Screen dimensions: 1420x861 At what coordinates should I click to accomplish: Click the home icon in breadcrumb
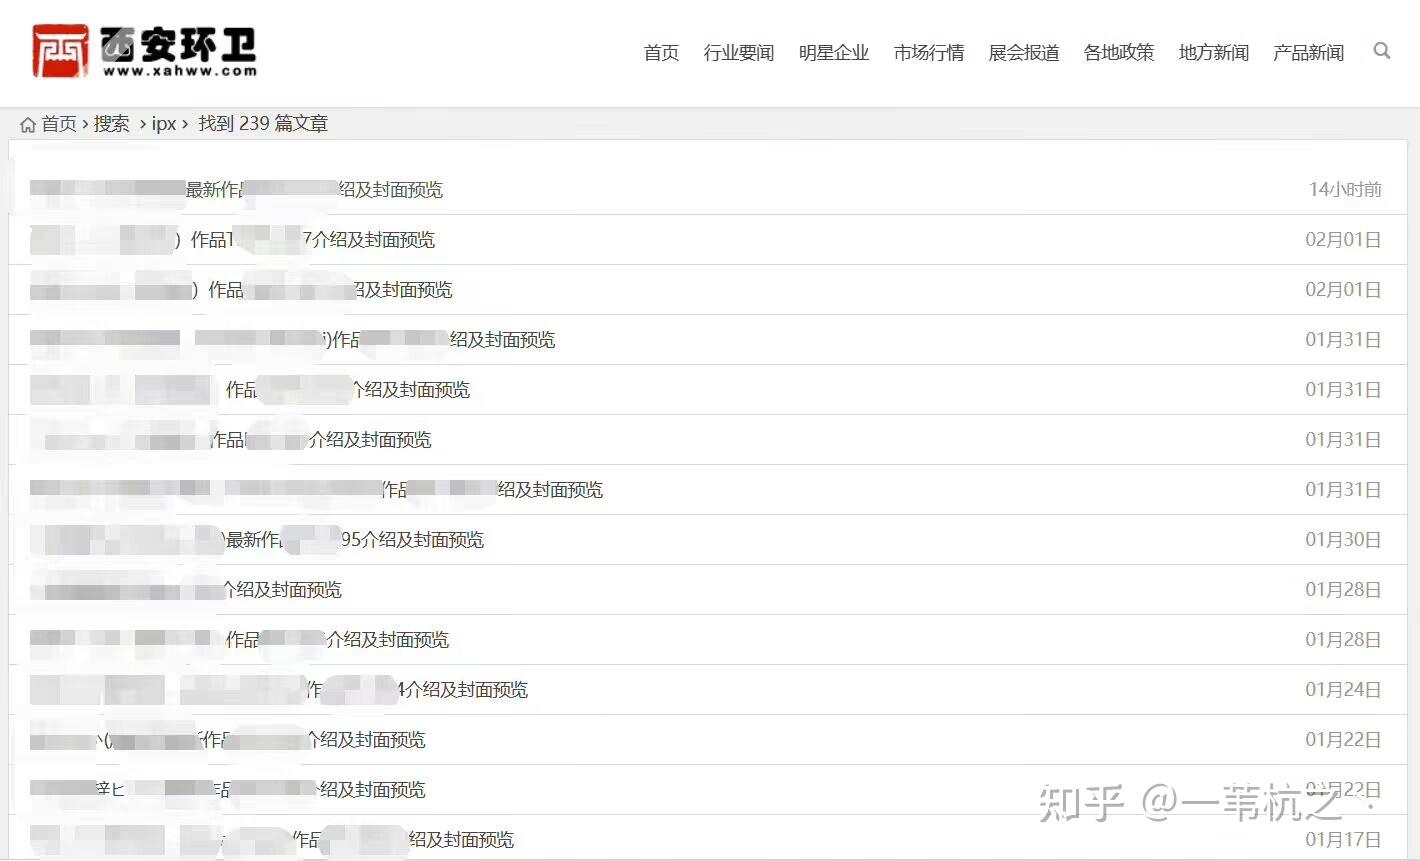click(28, 125)
